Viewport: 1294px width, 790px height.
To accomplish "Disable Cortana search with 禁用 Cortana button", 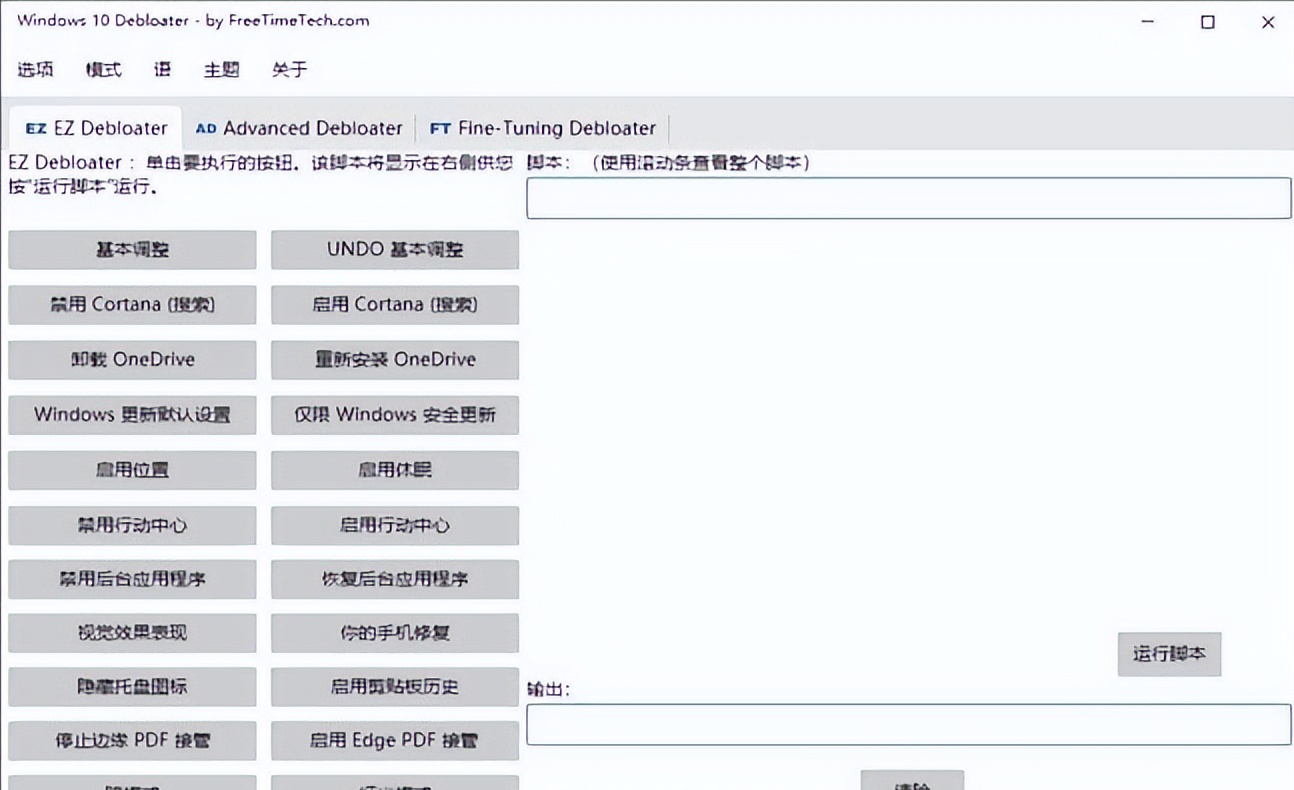I will [131, 304].
